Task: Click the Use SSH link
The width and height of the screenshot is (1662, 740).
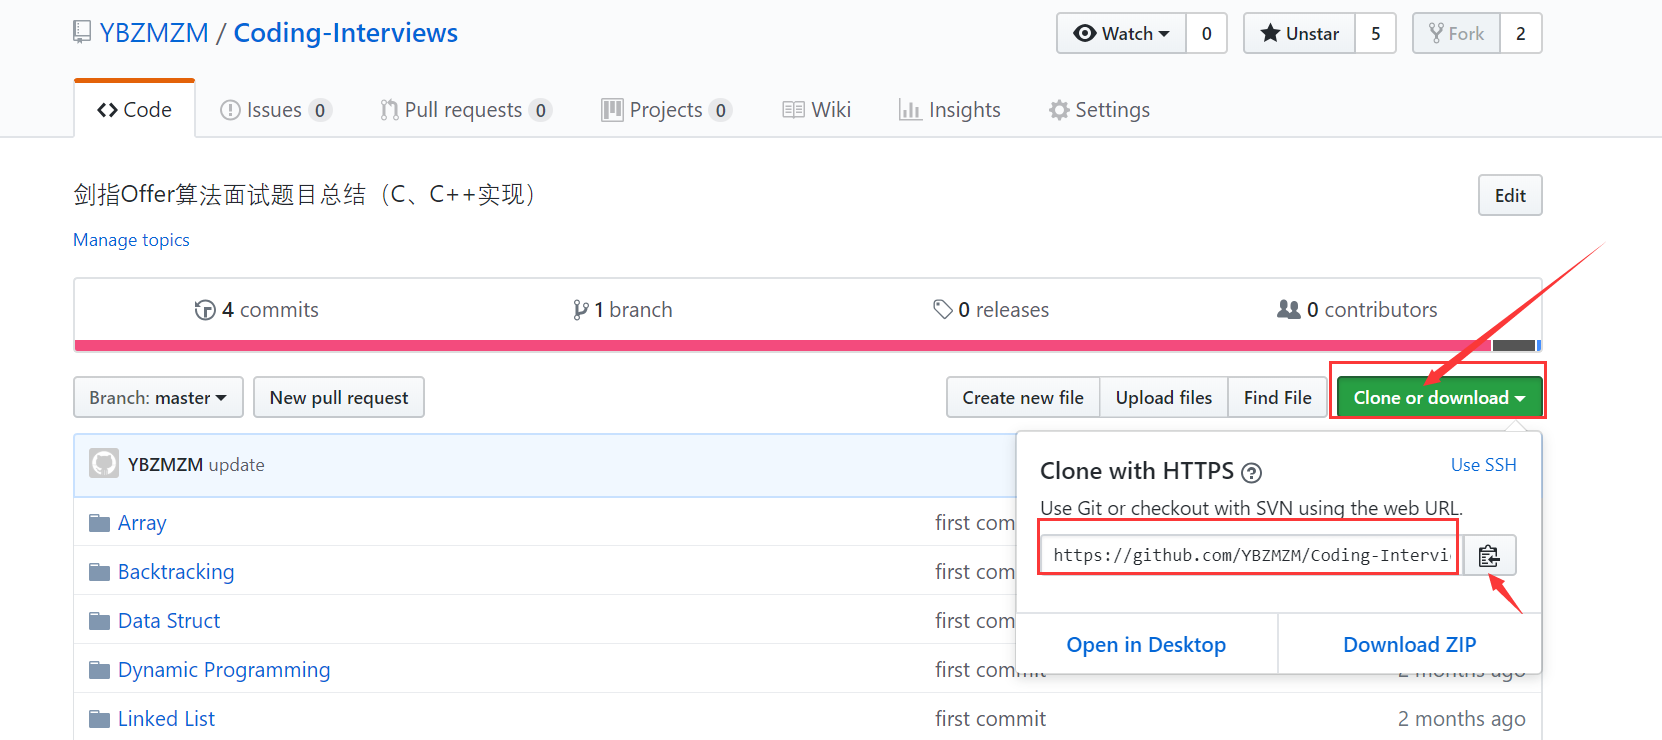Action: tap(1483, 465)
